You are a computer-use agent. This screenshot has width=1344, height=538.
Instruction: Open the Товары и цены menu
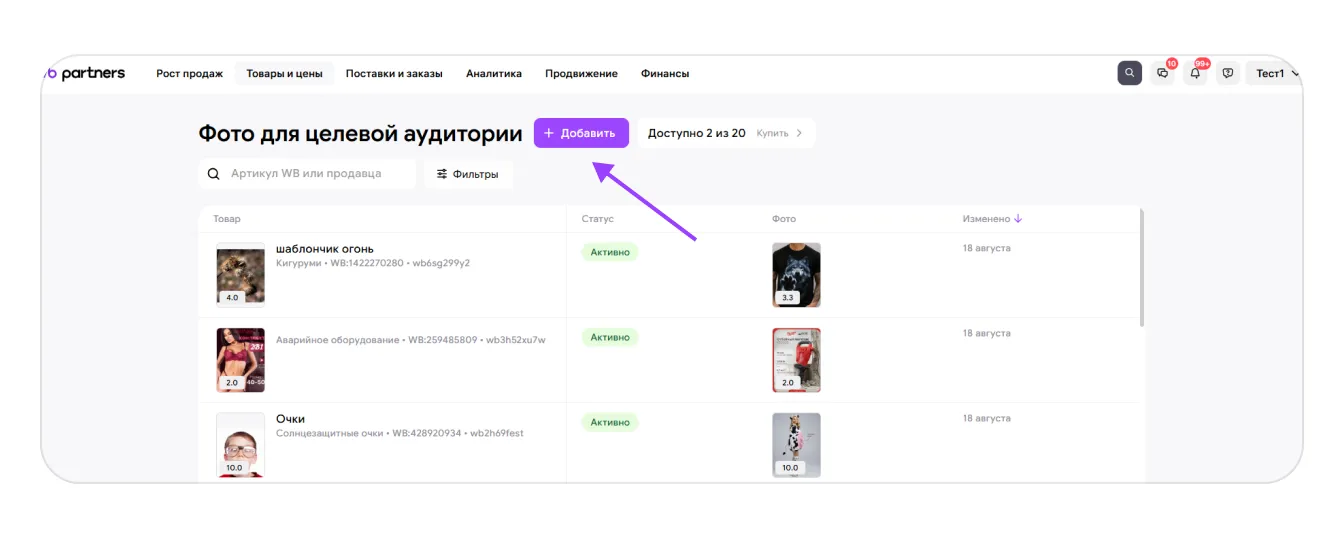tap(284, 73)
